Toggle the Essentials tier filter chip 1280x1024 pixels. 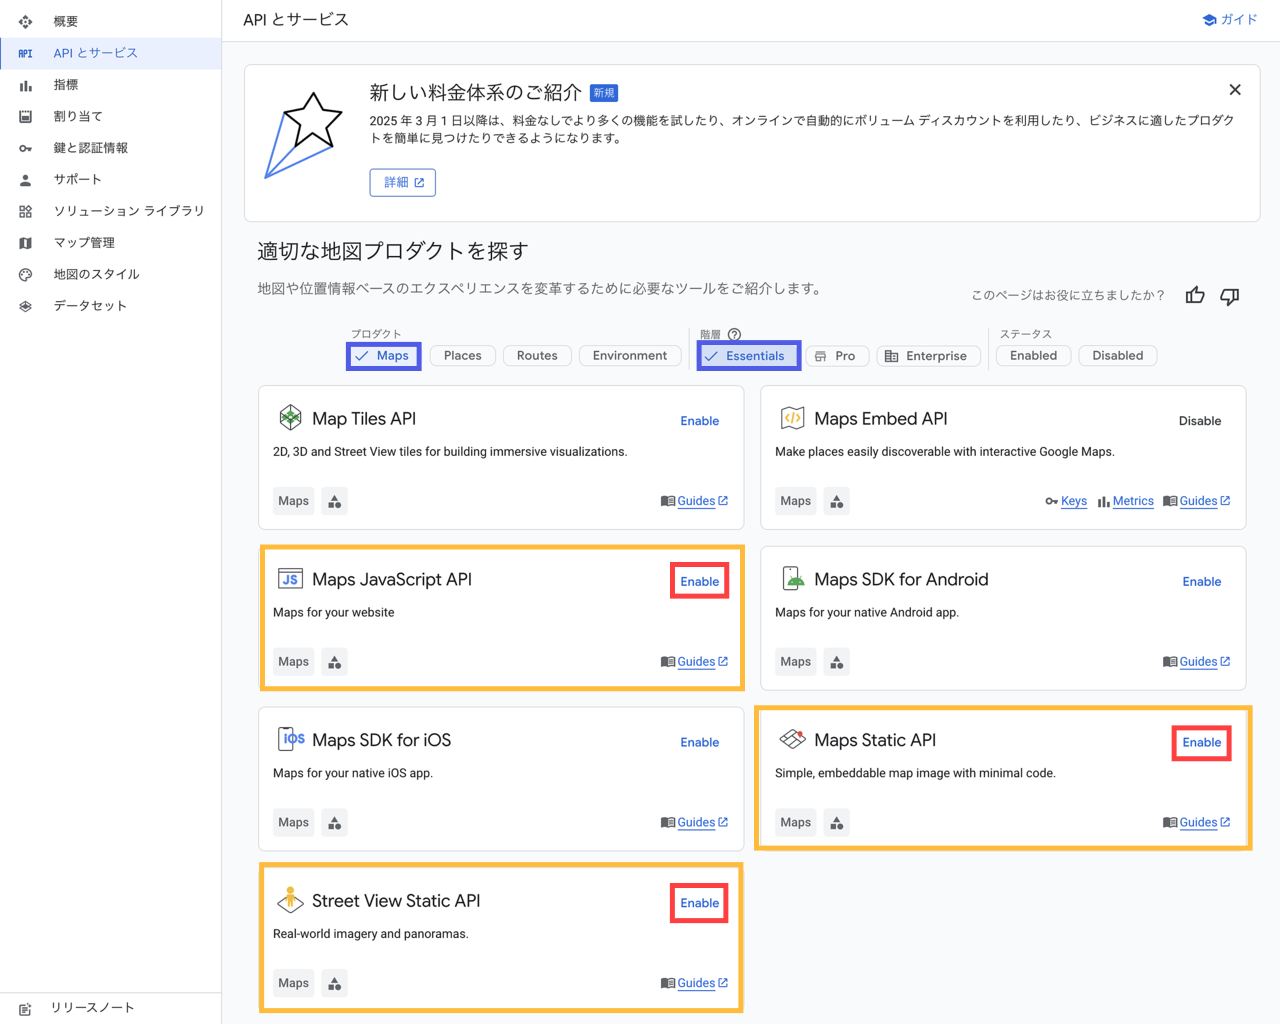[x=748, y=356]
